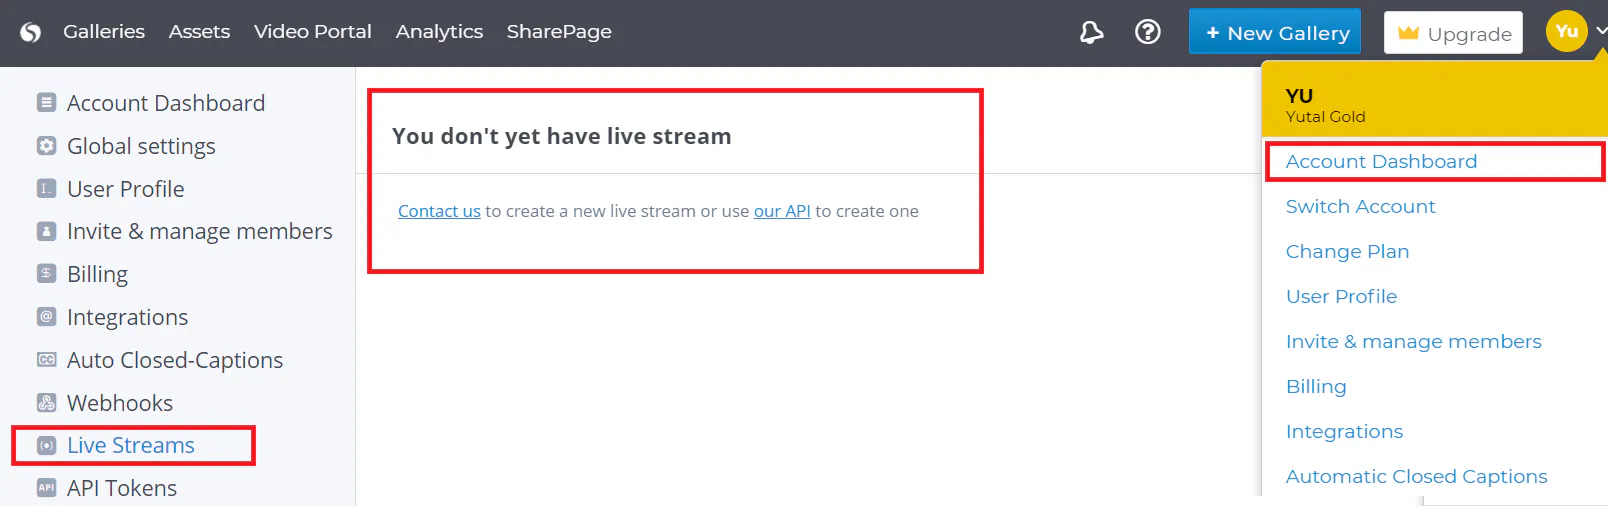Choose Automatic Closed Captions in dropdown
The image size is (1608, 506).
(1417, 476)
